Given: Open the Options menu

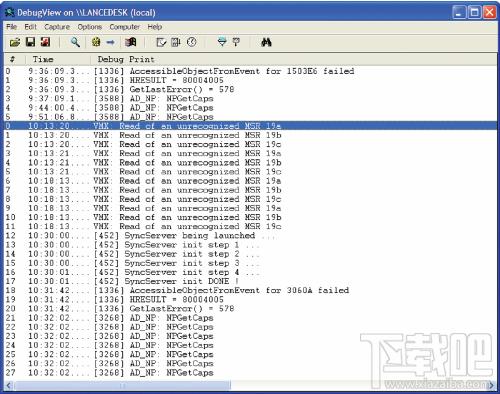Looking at the screenshot, I should click(90, 27).
